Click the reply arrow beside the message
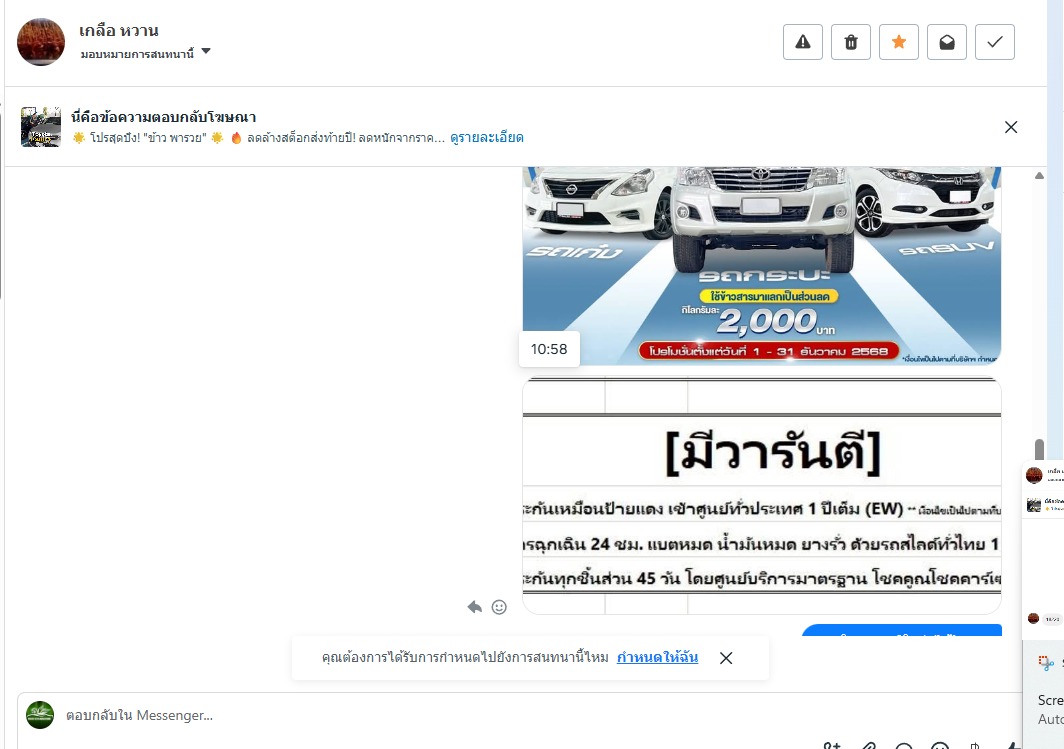The width and height of the screenshot is (1064, 749). click(474, 607)
